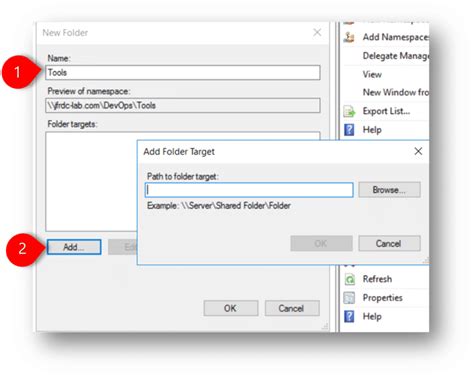This screenshot has width=474, height=377.
Task: Click the New Folder title text
Action: [x=65, y=33]
